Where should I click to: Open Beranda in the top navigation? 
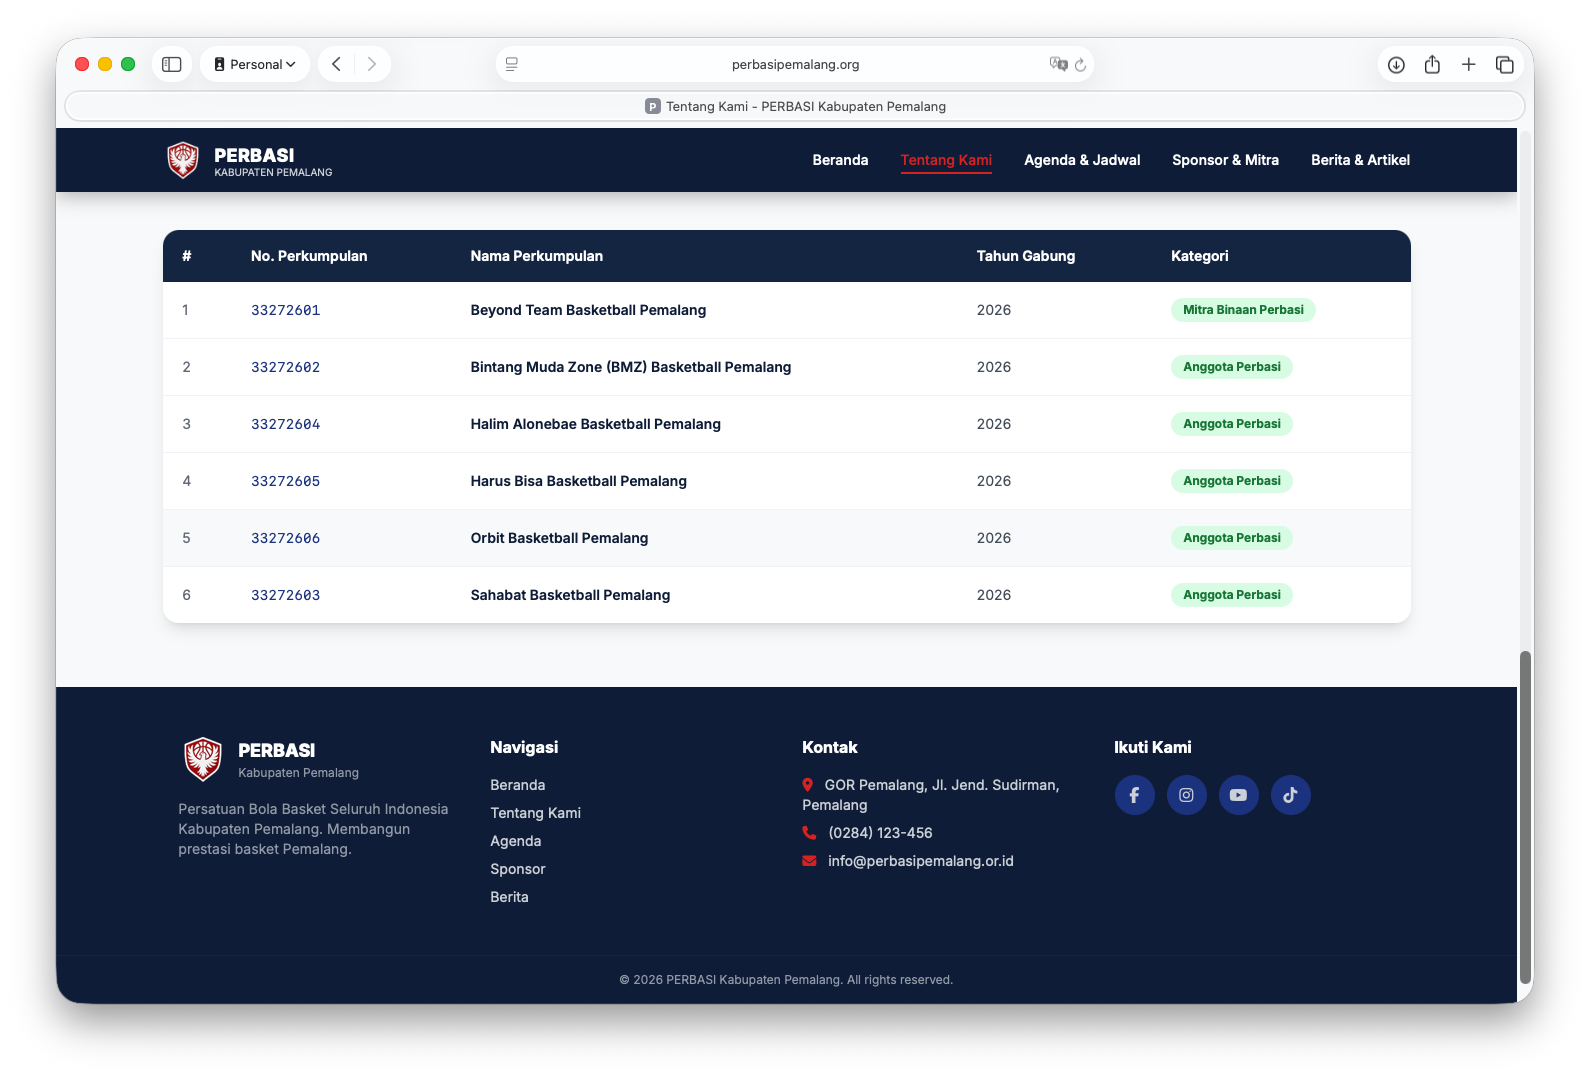(x=840, y=160)
